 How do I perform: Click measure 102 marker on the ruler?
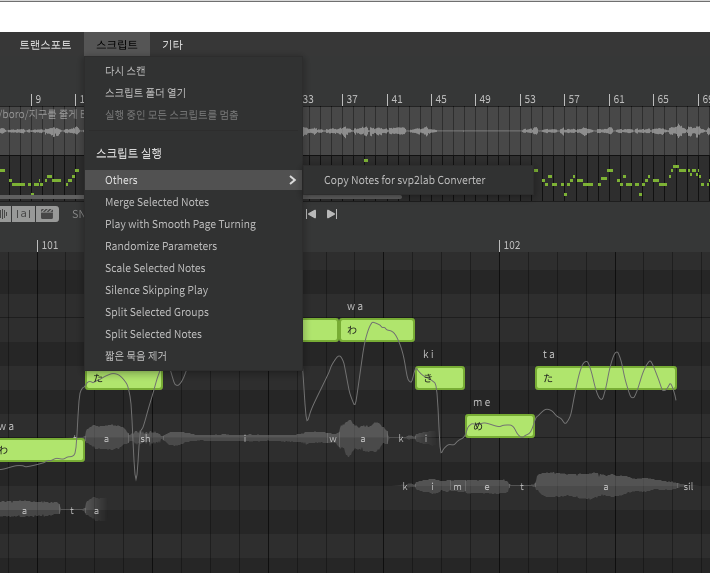pos(510,245)
